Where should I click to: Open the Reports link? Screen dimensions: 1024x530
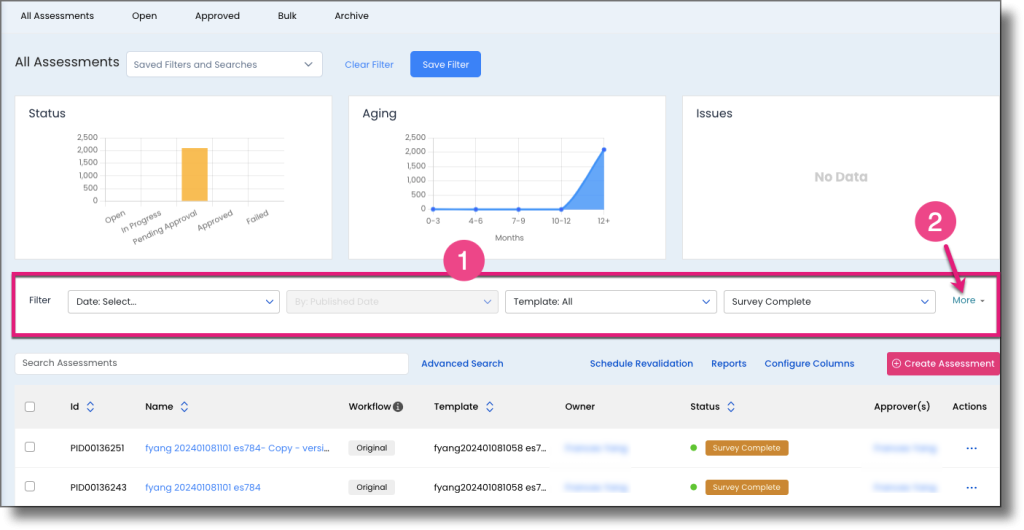click(x=729, y=364)
